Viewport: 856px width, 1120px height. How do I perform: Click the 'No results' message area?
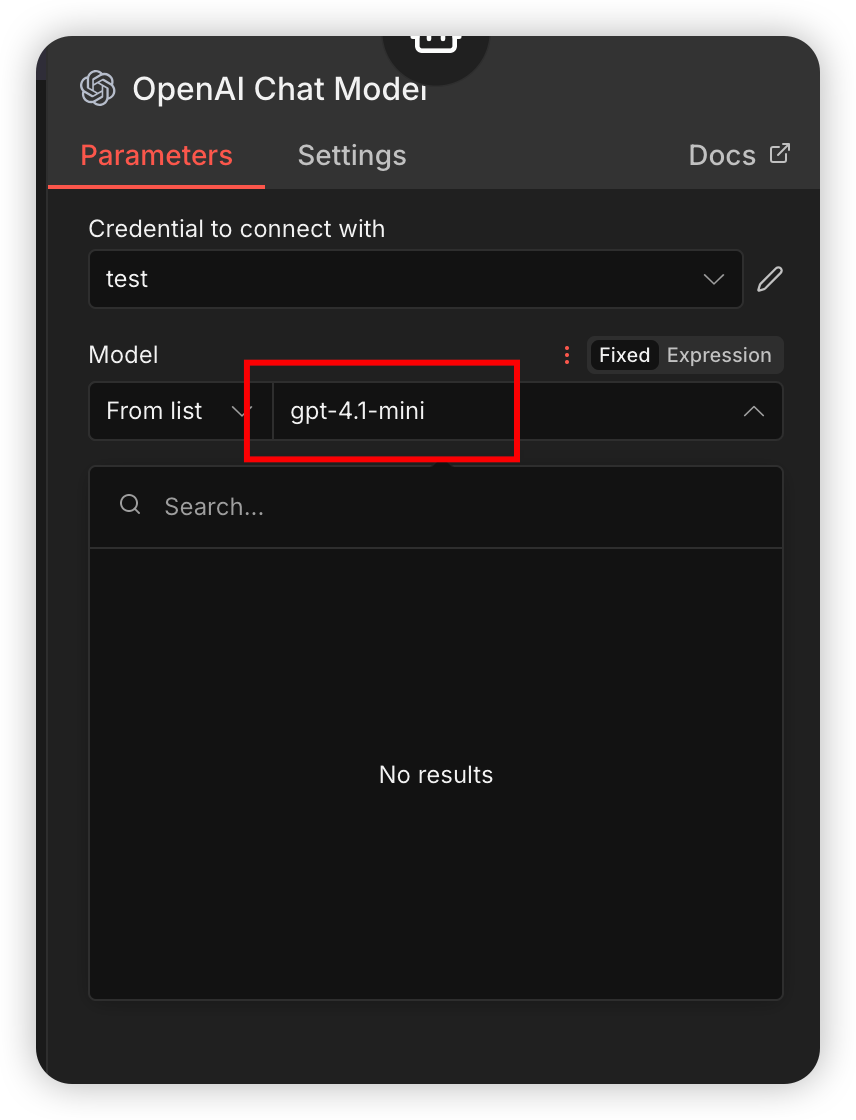point(436,774)
